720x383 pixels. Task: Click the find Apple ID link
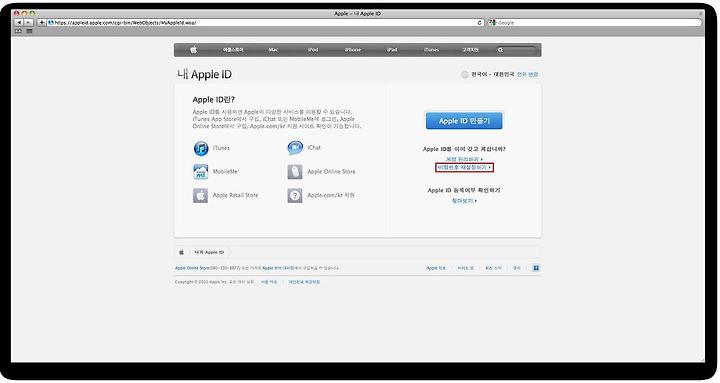[464, 201]
